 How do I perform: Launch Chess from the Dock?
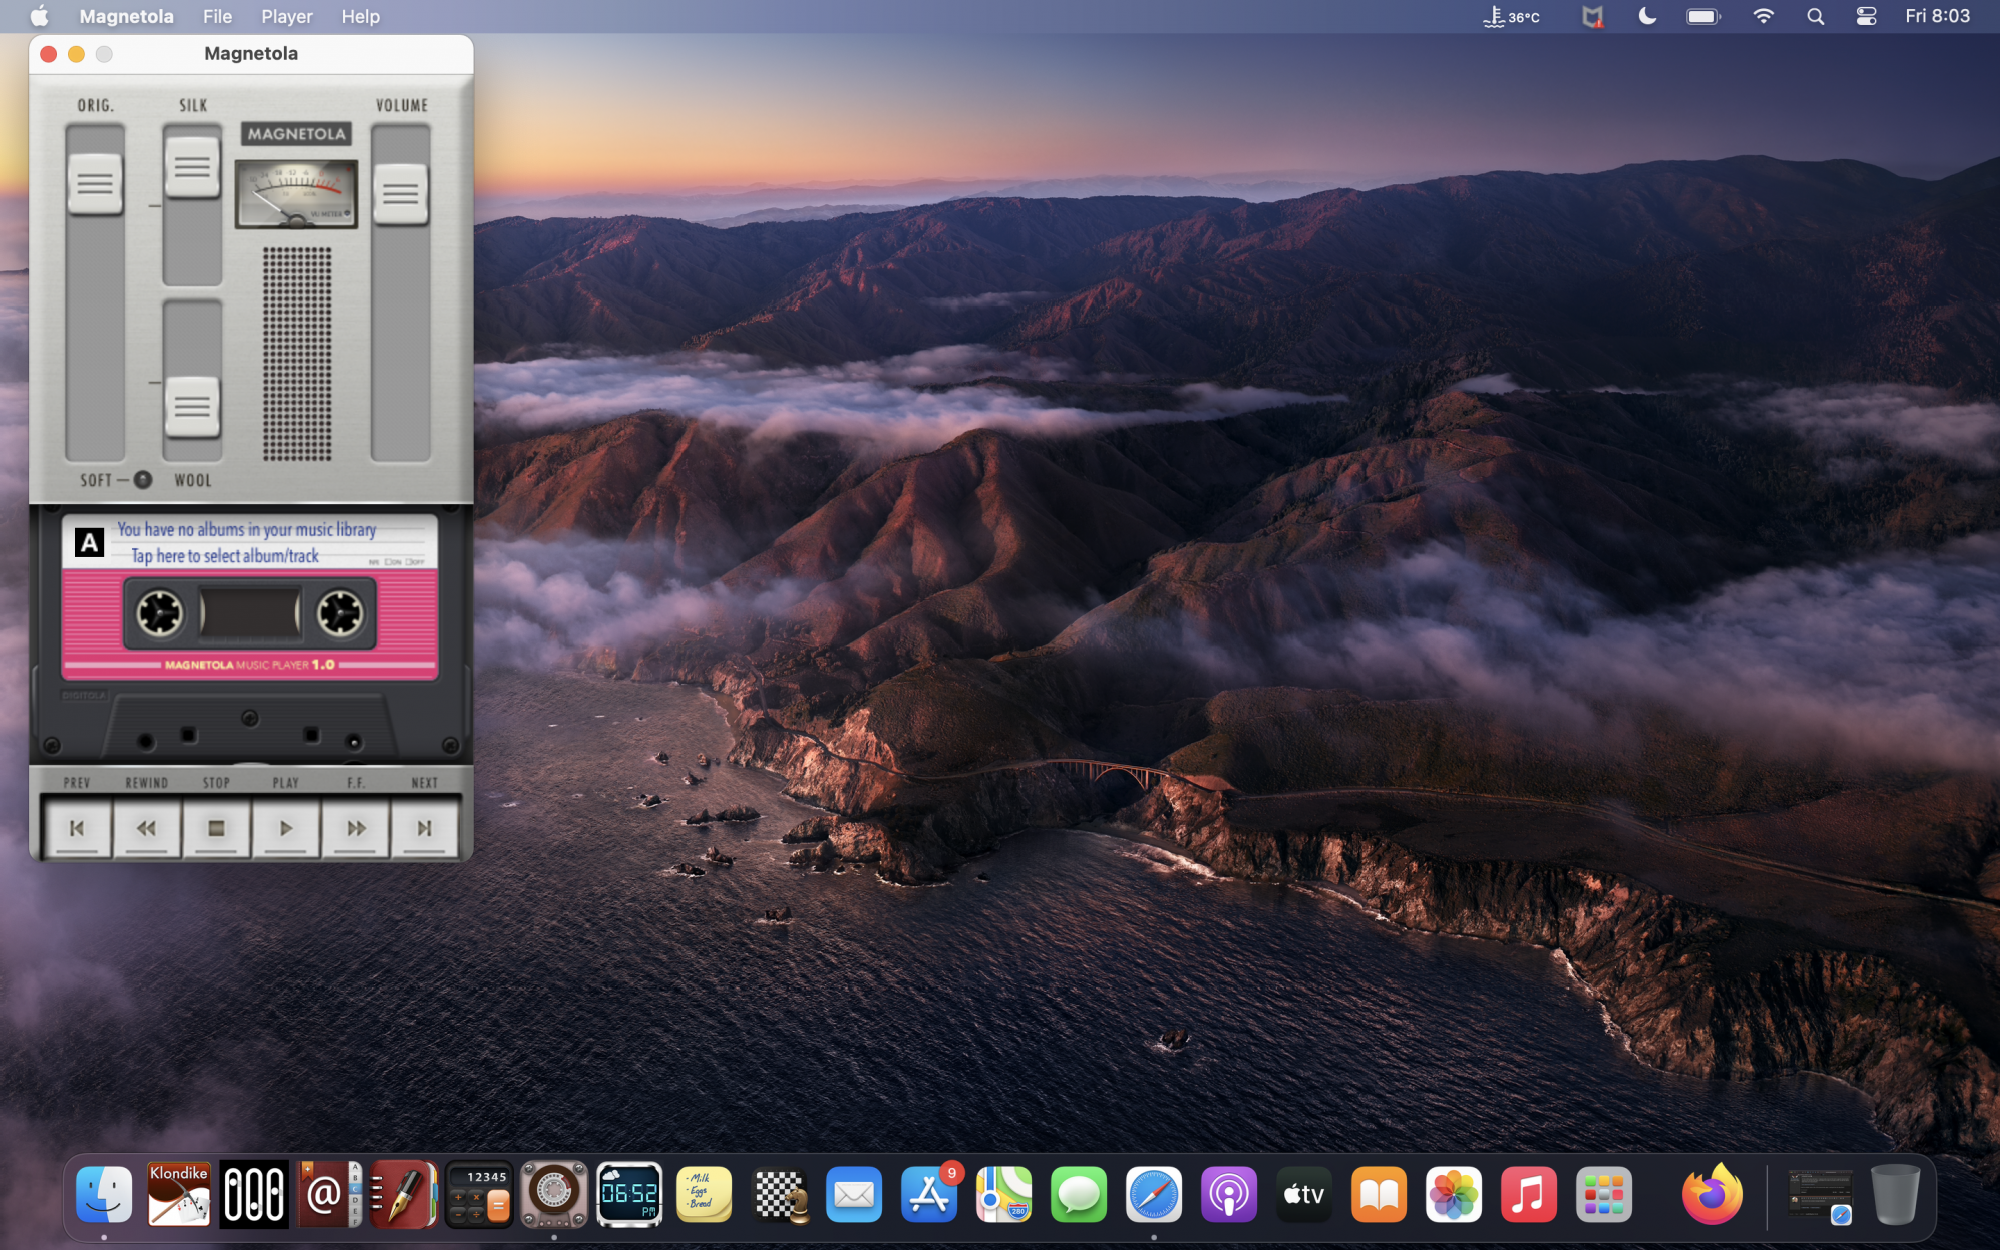click(x=779, y=1194)
